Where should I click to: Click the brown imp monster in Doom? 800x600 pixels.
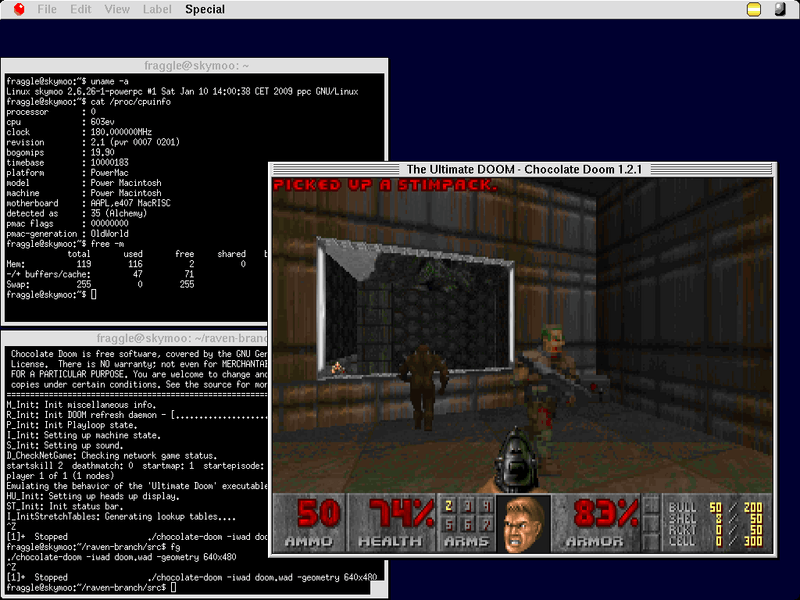[x=423, y=387]
